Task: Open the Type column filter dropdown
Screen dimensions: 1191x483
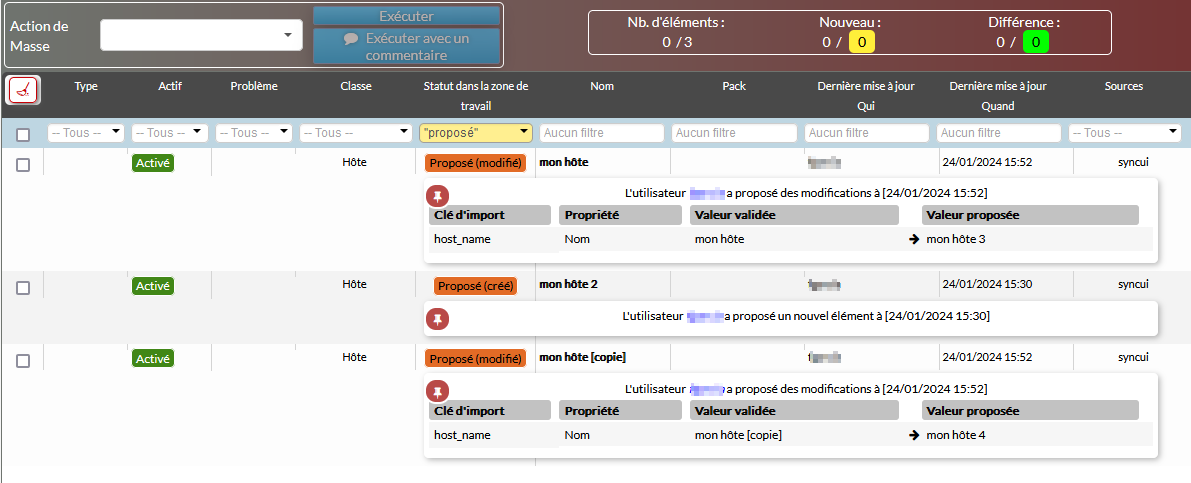Action: coord(85,133)
